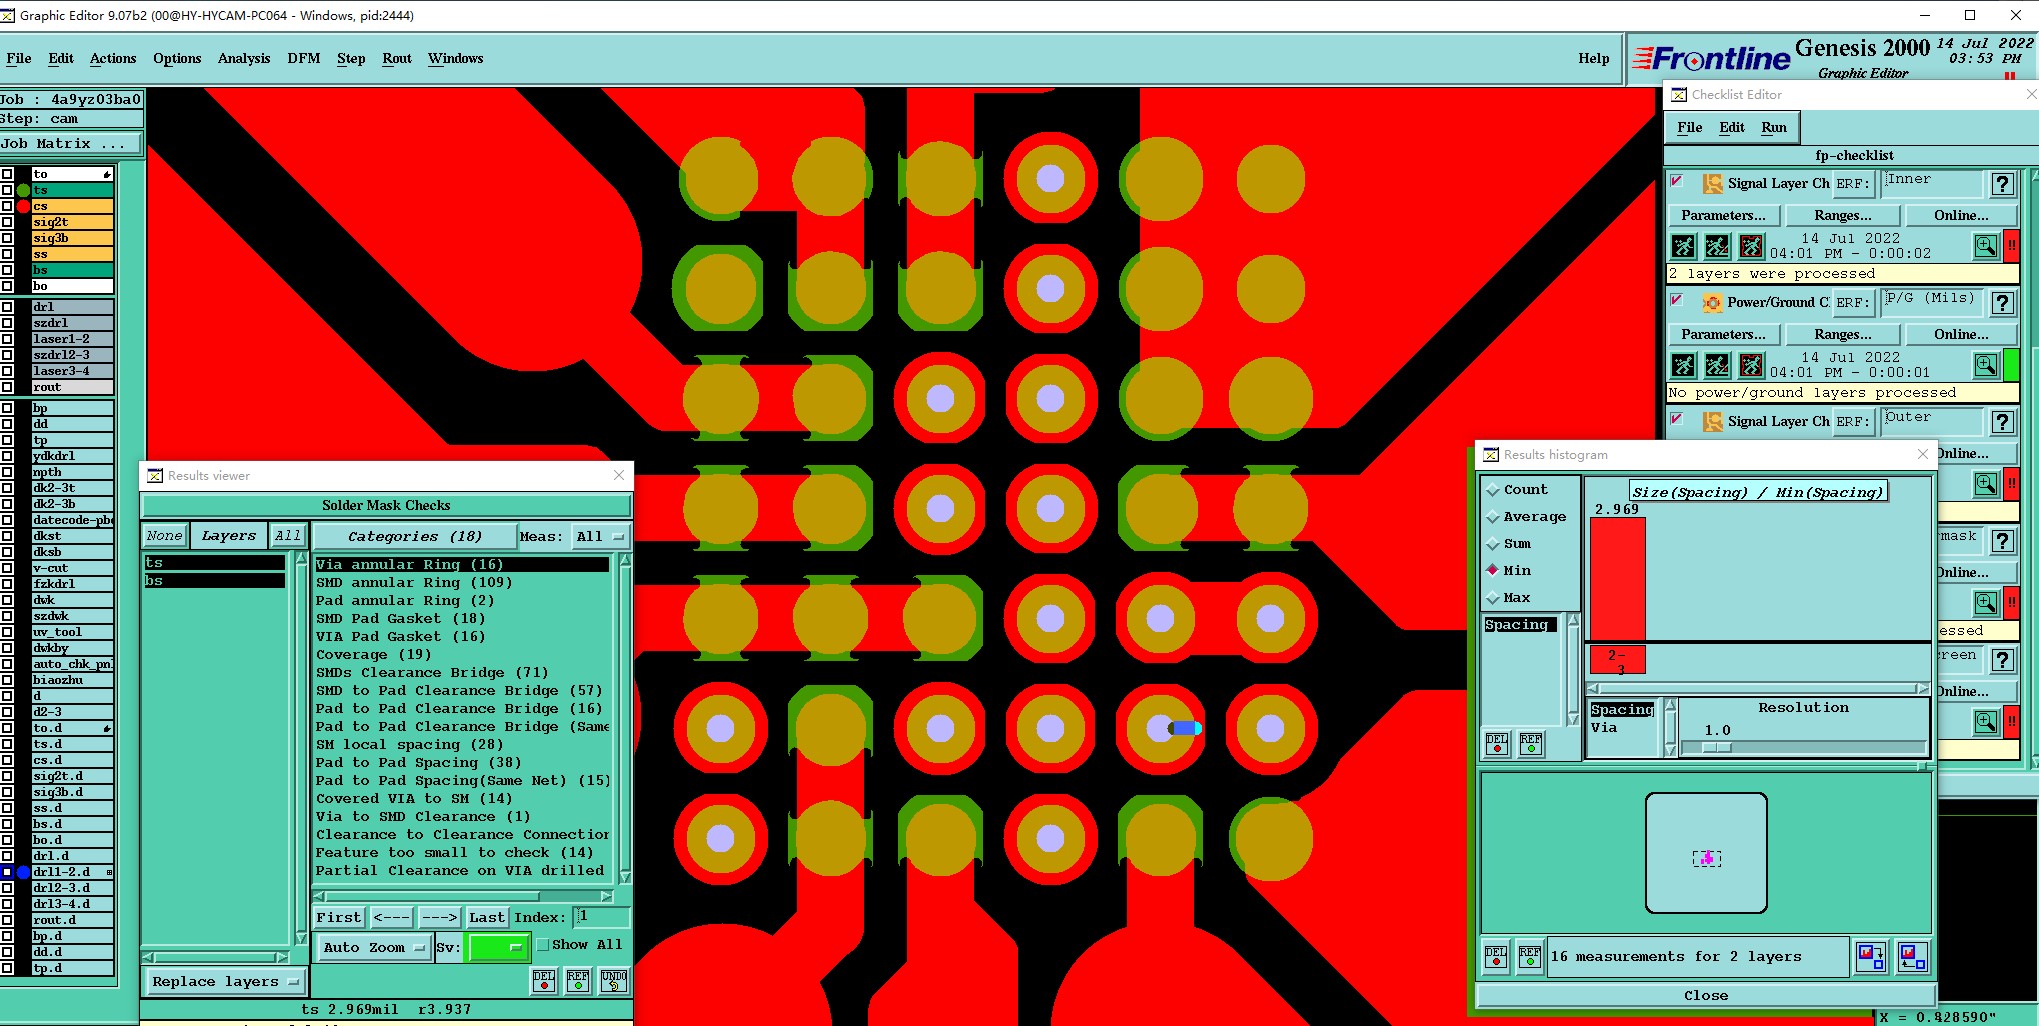The height and width of the screenshot is (1026, 2039).
Task: Open help for Outer Signal Layer check
Action: 2002,422
